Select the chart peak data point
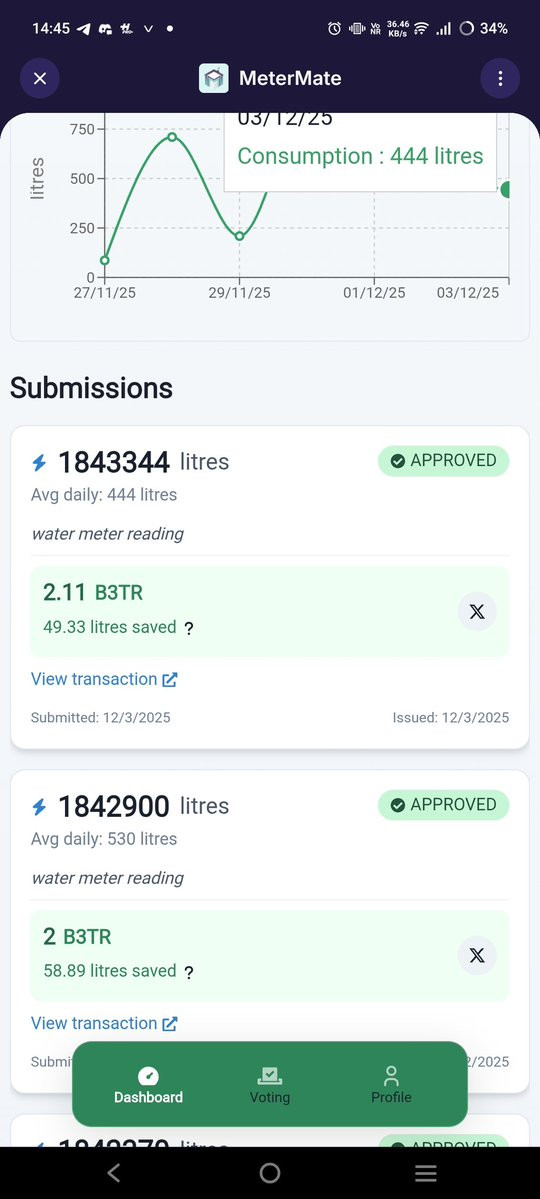The image size is (540, 1199). [x=172, y=137]
